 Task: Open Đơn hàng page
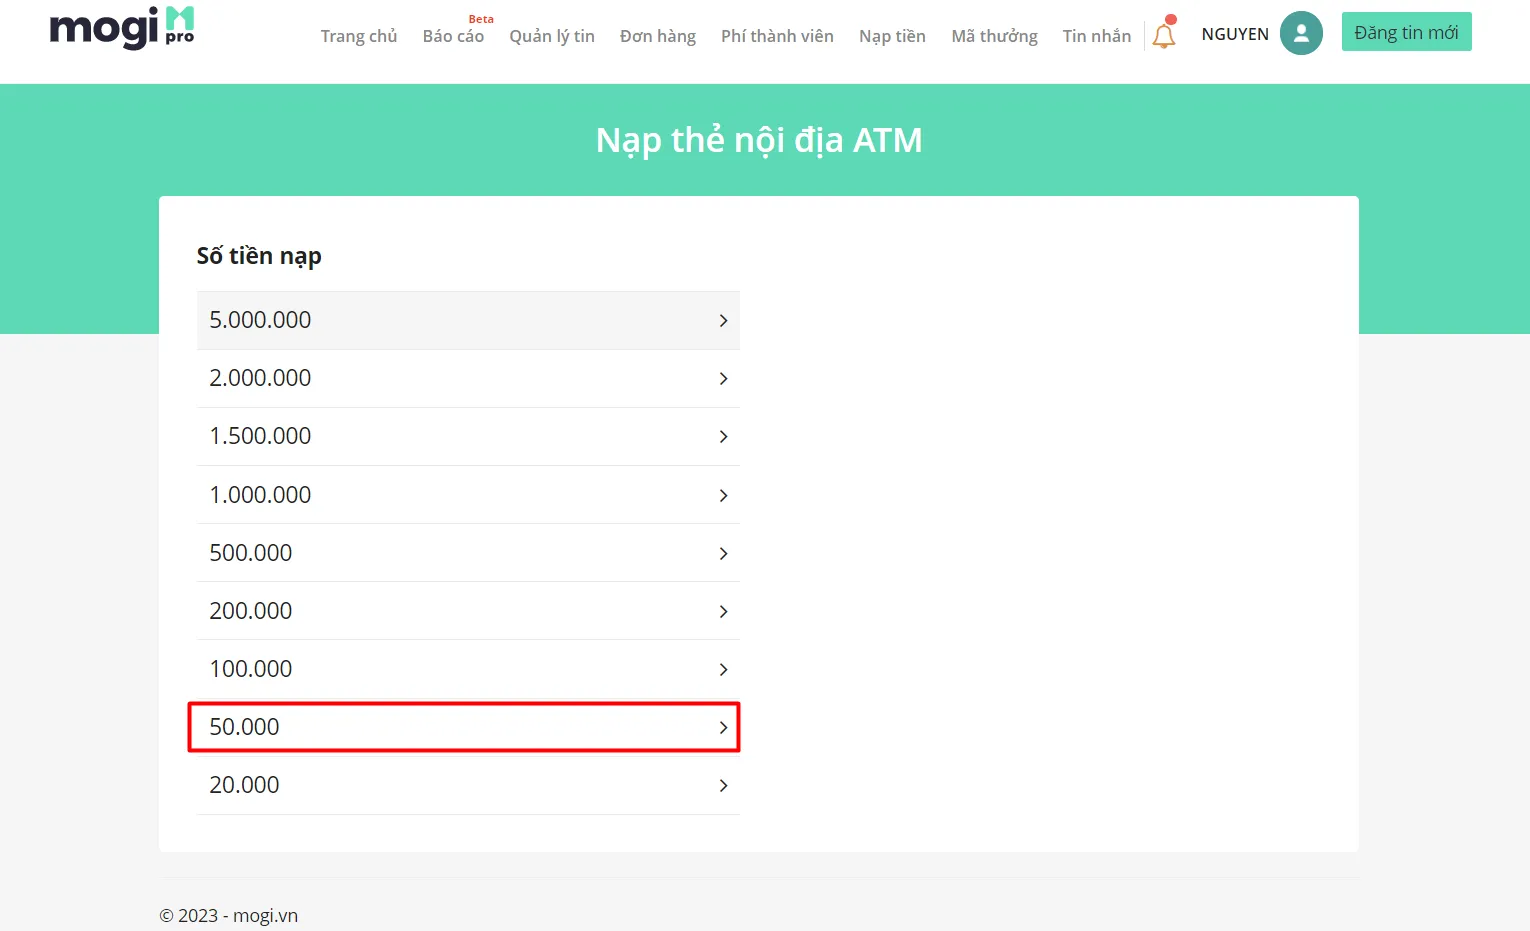click(658, 36)
